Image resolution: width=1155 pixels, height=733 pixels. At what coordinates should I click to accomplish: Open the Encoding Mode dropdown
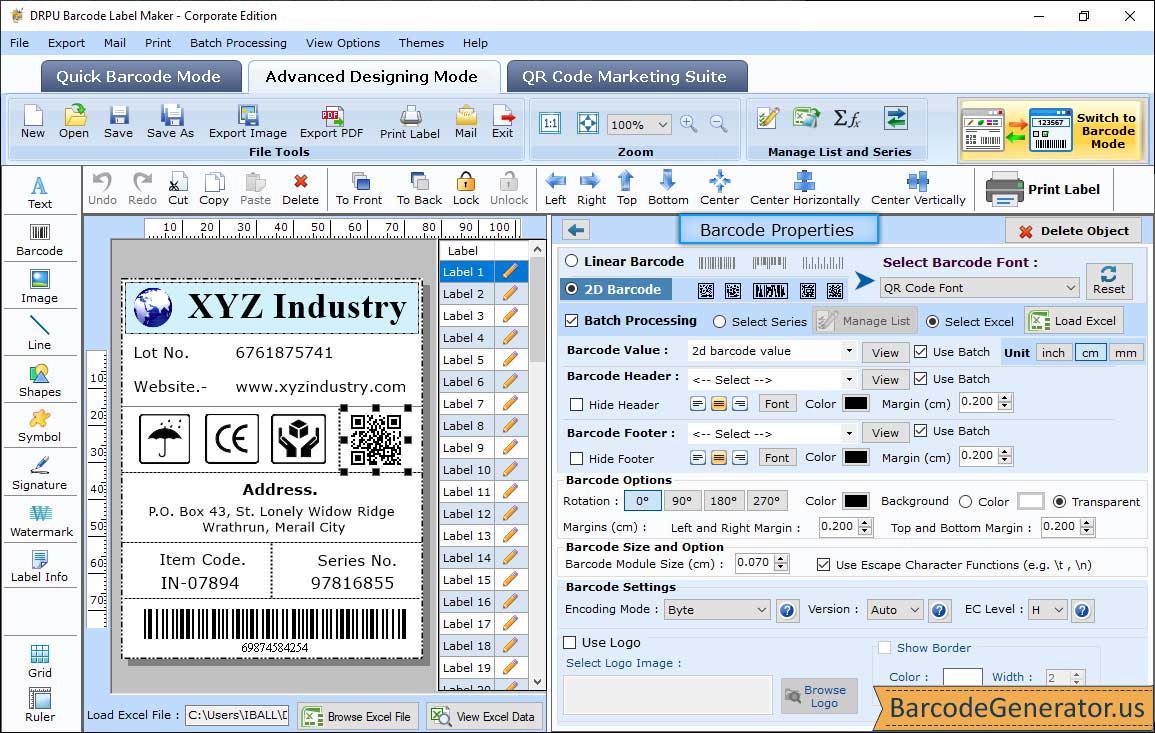(716, 609)
